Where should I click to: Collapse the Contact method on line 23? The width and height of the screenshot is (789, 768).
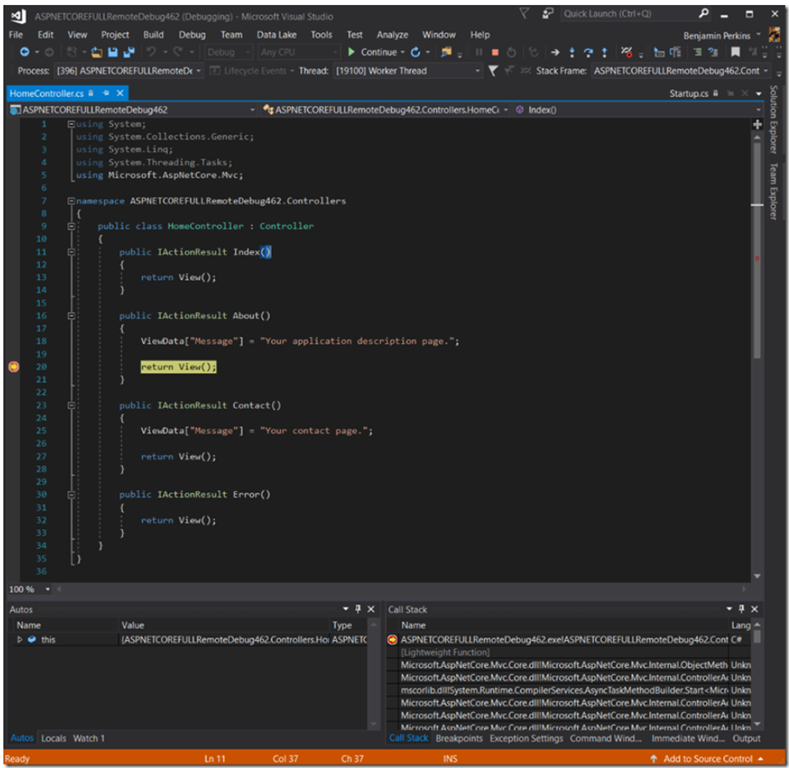click(71, 406)
